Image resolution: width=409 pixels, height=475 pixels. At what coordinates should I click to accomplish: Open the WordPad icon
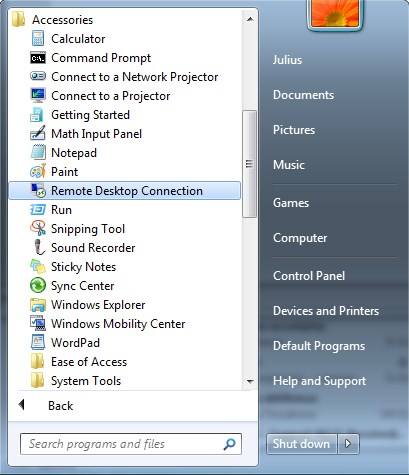pyautogui.click(x=38, y=342)
